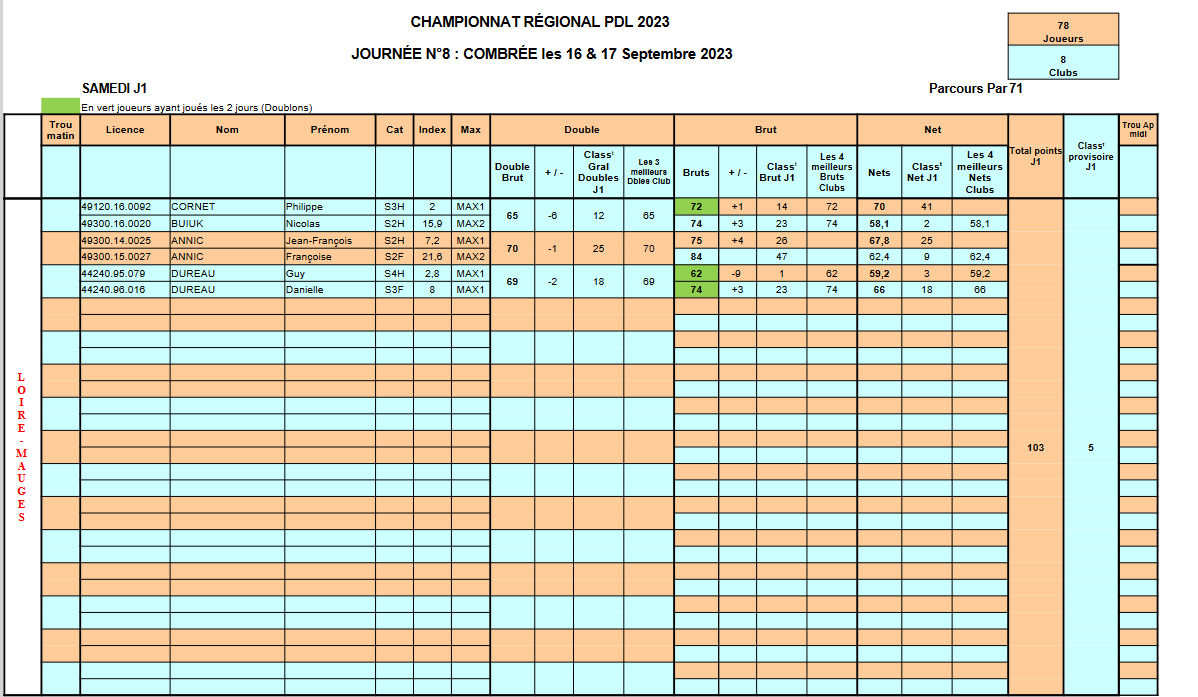Click the Brut section header

766,130
